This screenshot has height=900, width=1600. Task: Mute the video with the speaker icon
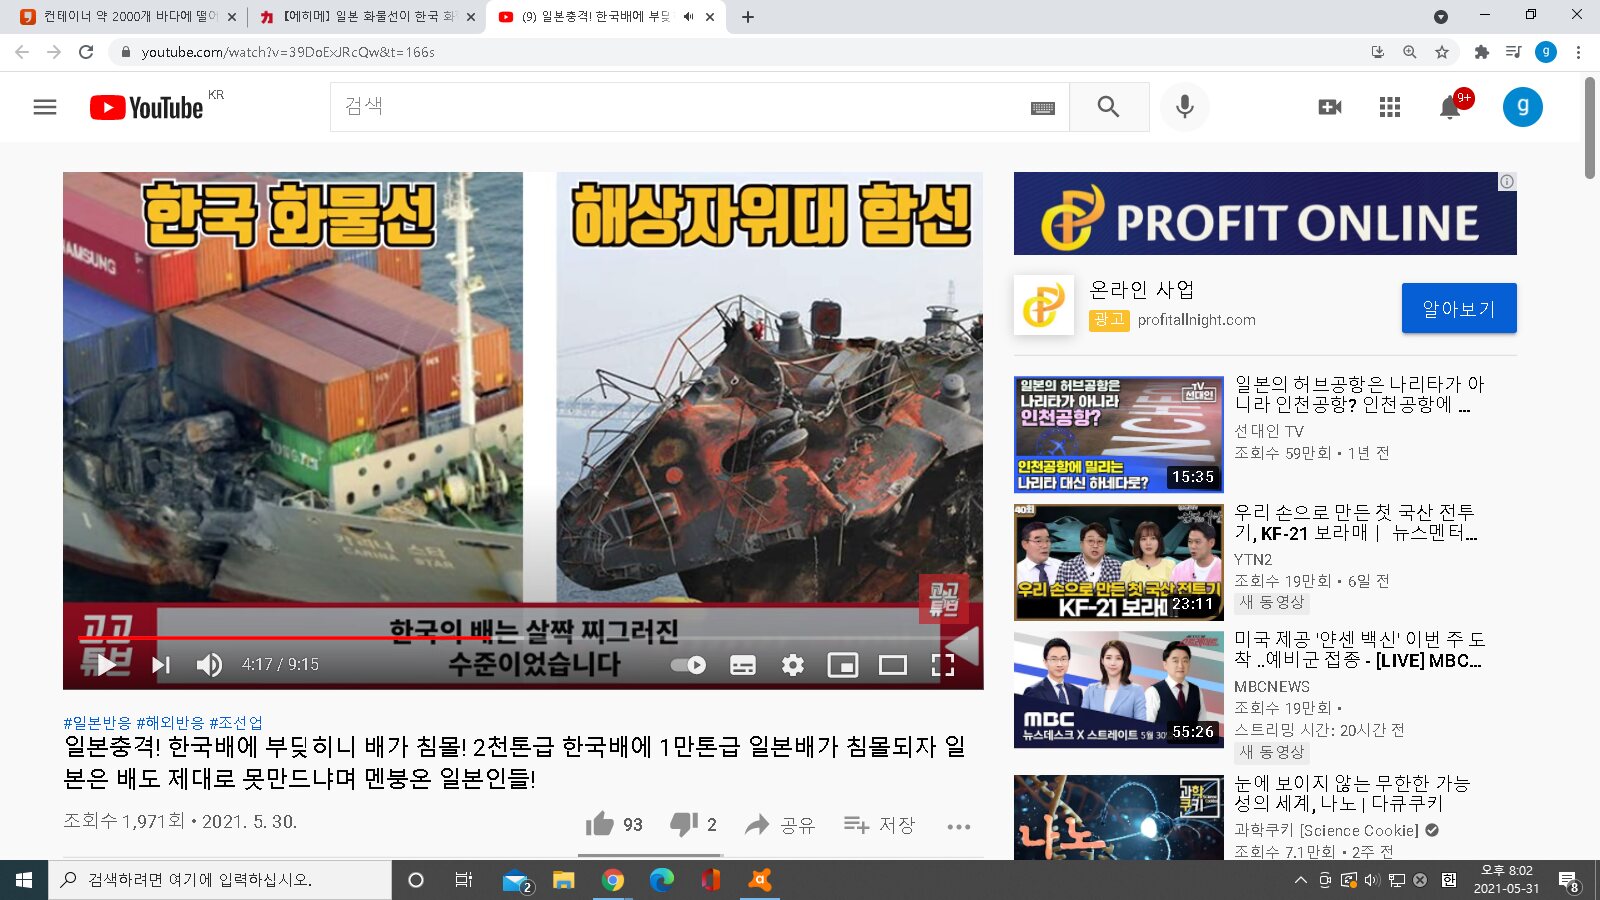209,665
